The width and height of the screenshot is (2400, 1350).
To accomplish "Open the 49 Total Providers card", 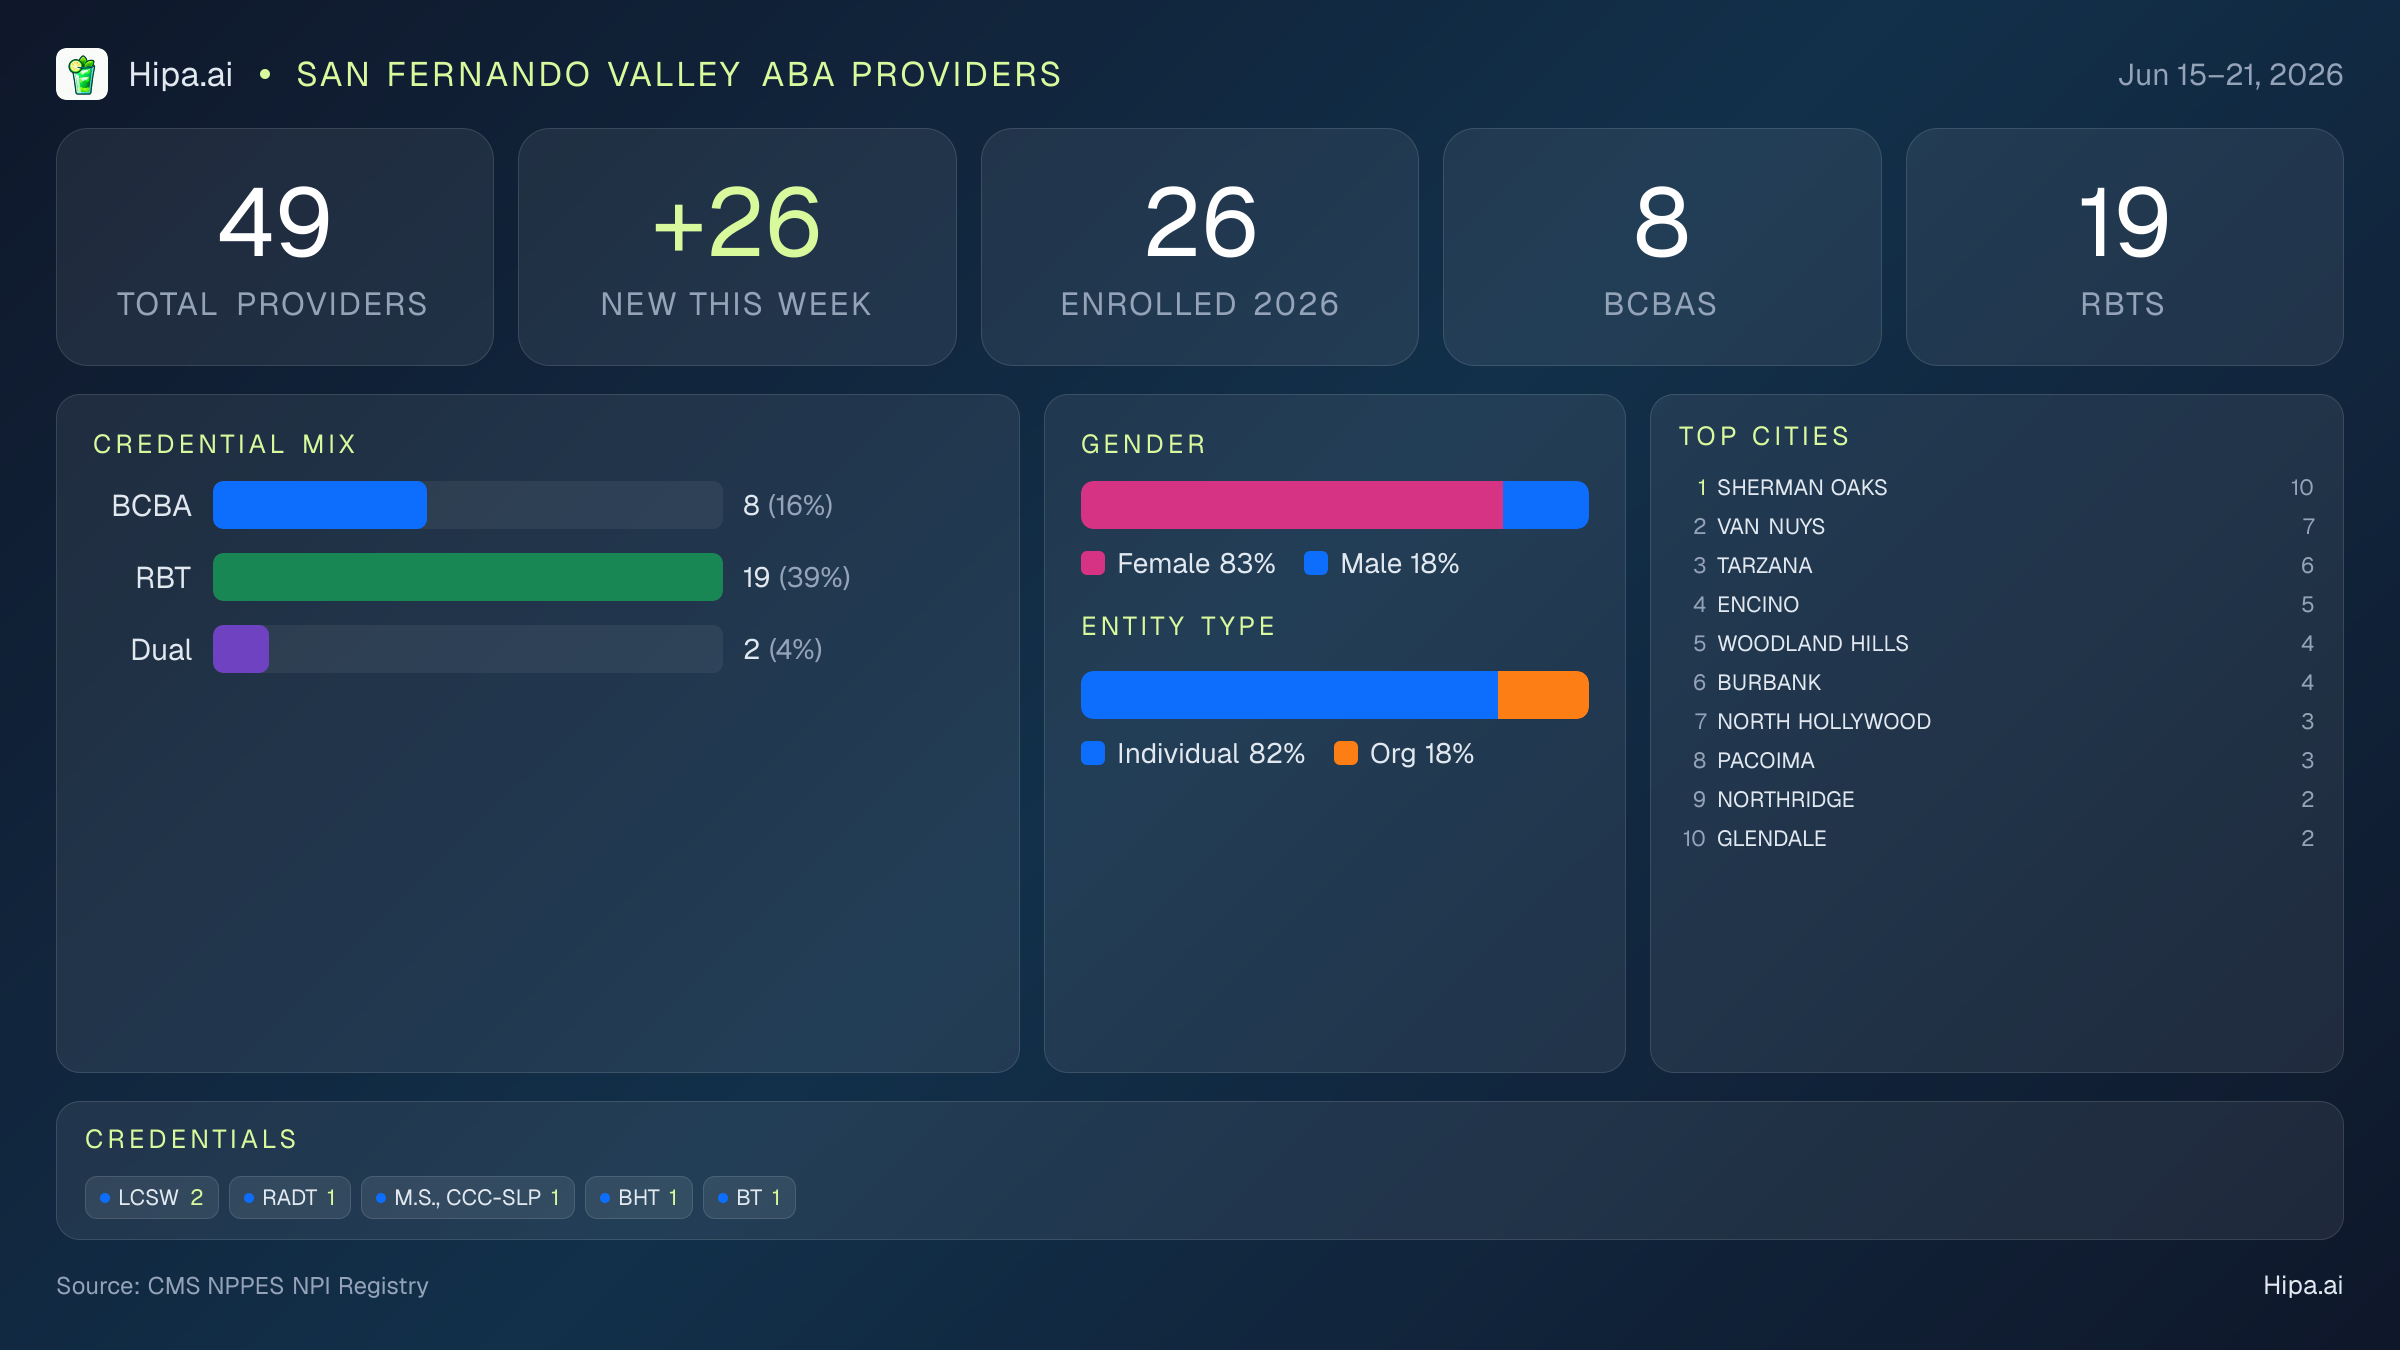I will [x=275, y=247].
